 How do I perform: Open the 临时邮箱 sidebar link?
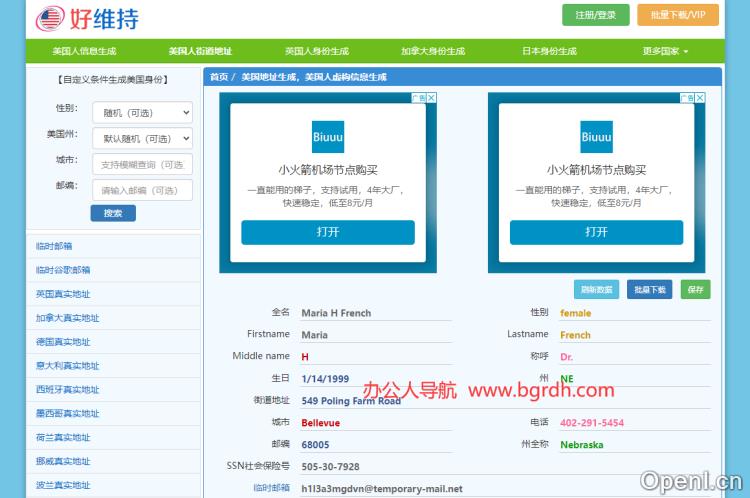tap(54, 246)
